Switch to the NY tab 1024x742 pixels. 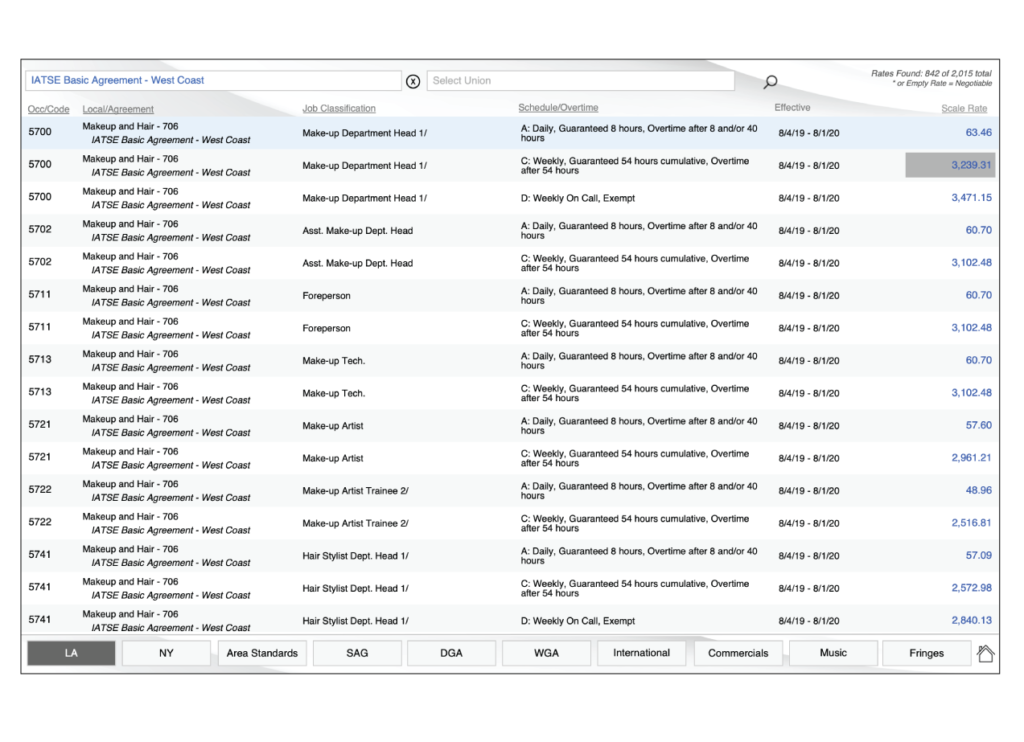coord(167,653)
